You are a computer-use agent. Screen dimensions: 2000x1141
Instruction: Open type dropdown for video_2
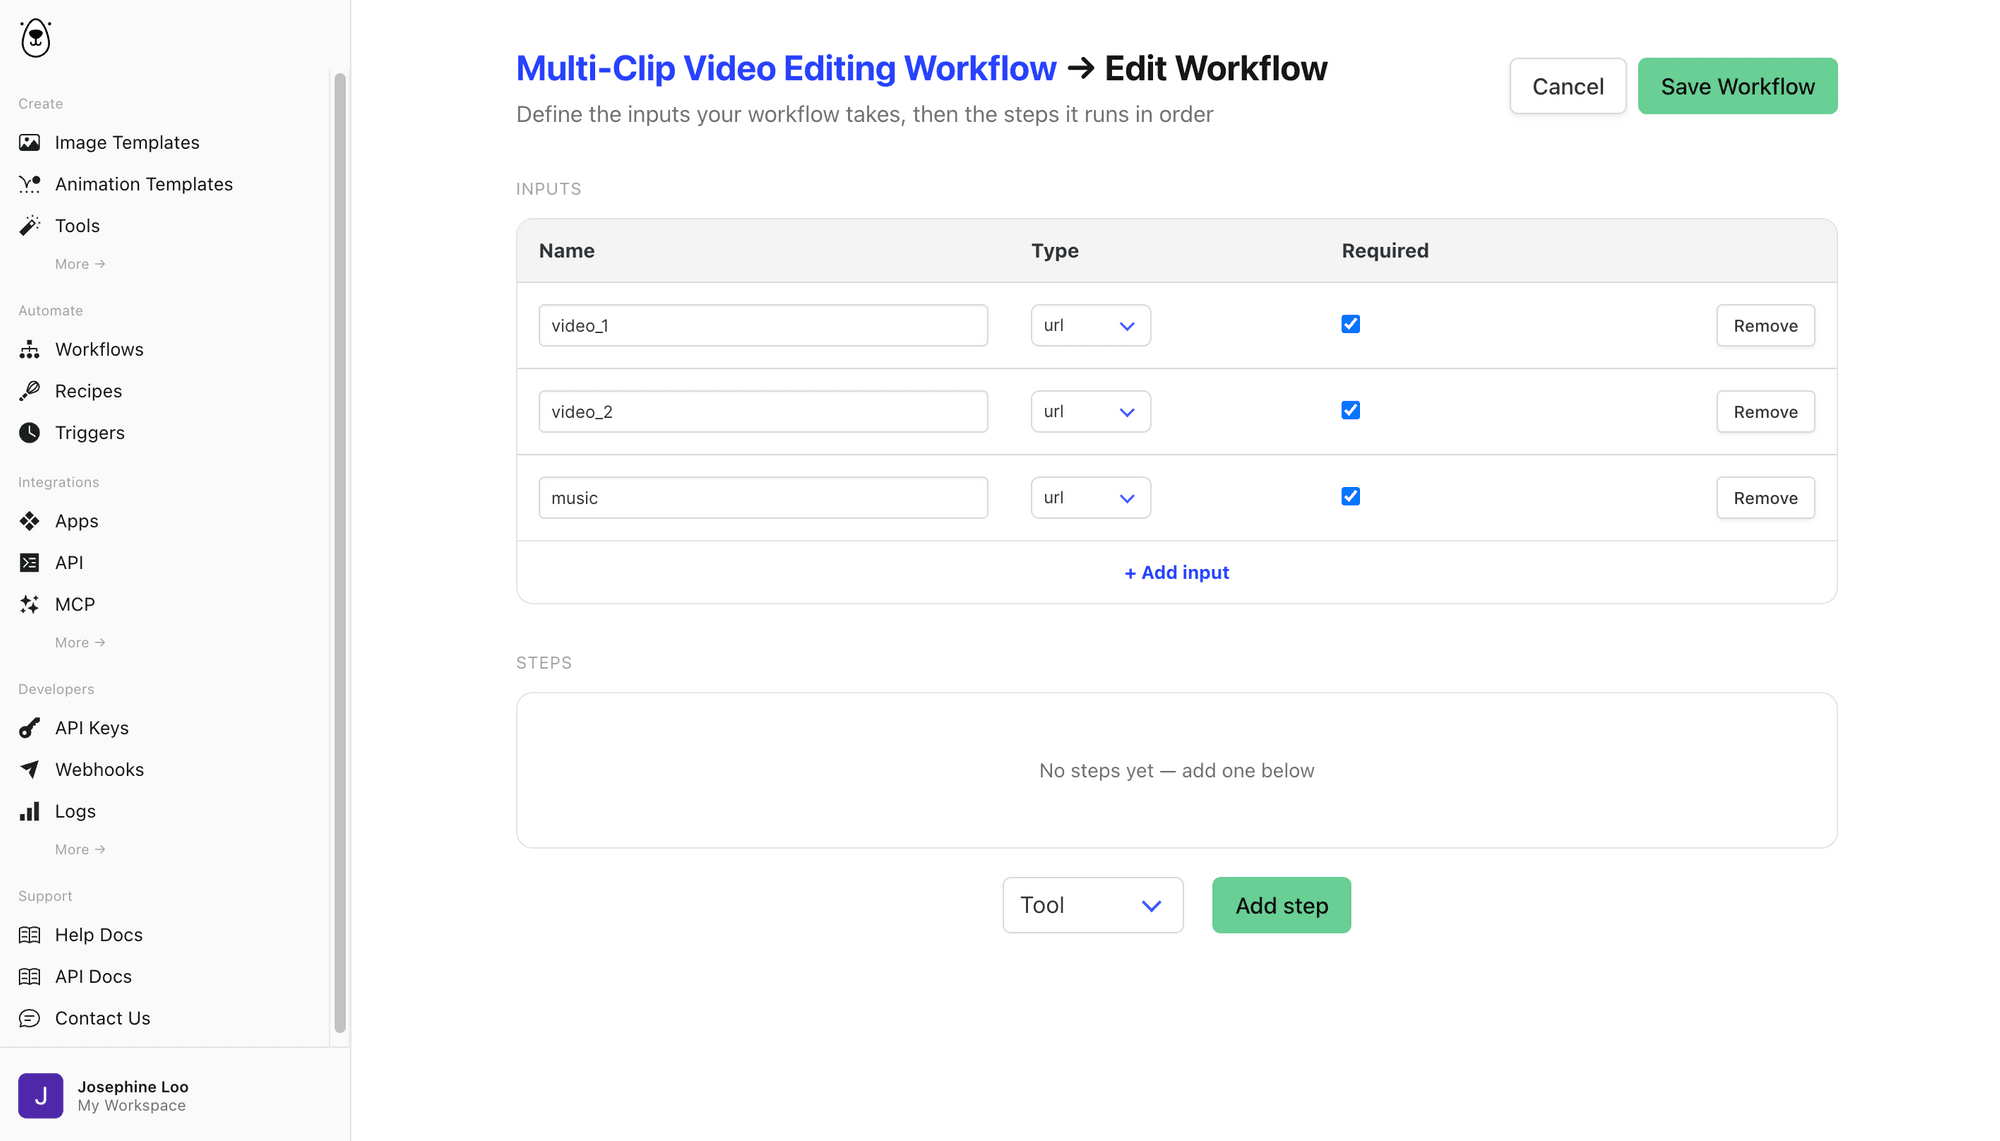click(x=1091, y=412)
